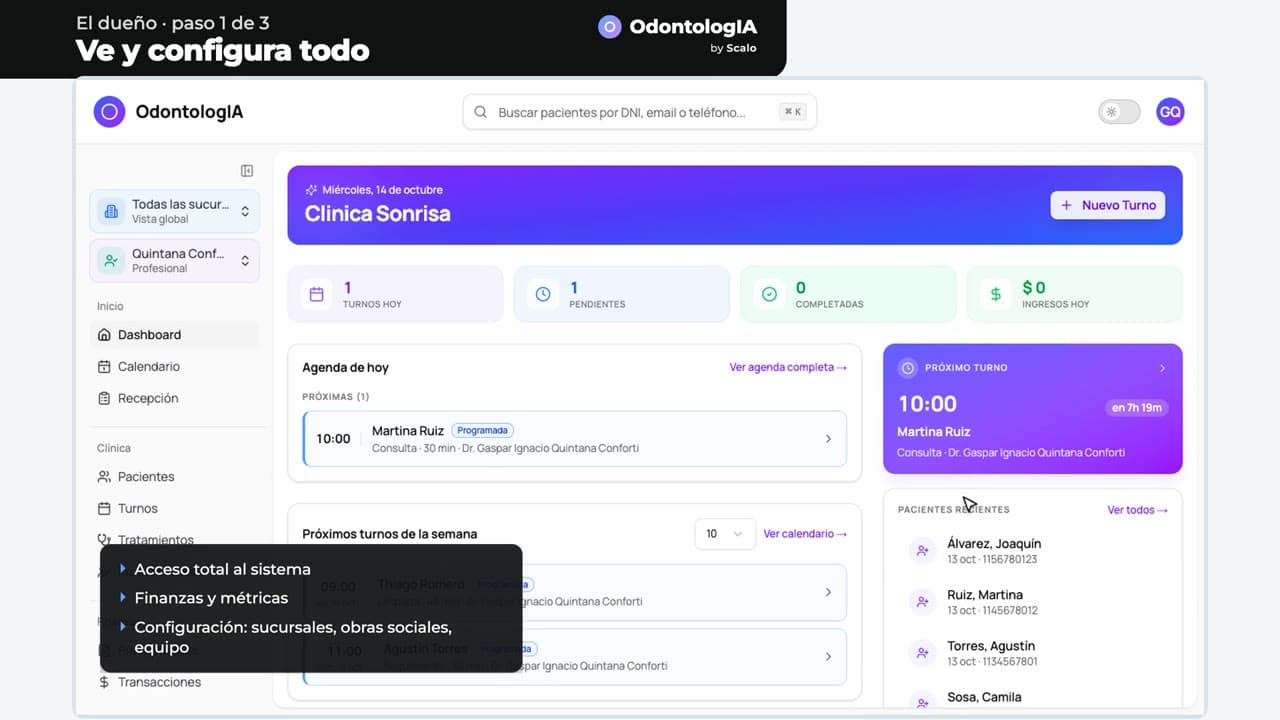The width and height of the screenshot is (1280, 720).
Task: Click the Programada badge for Martina Ruiz
Action: coord(482,430)
